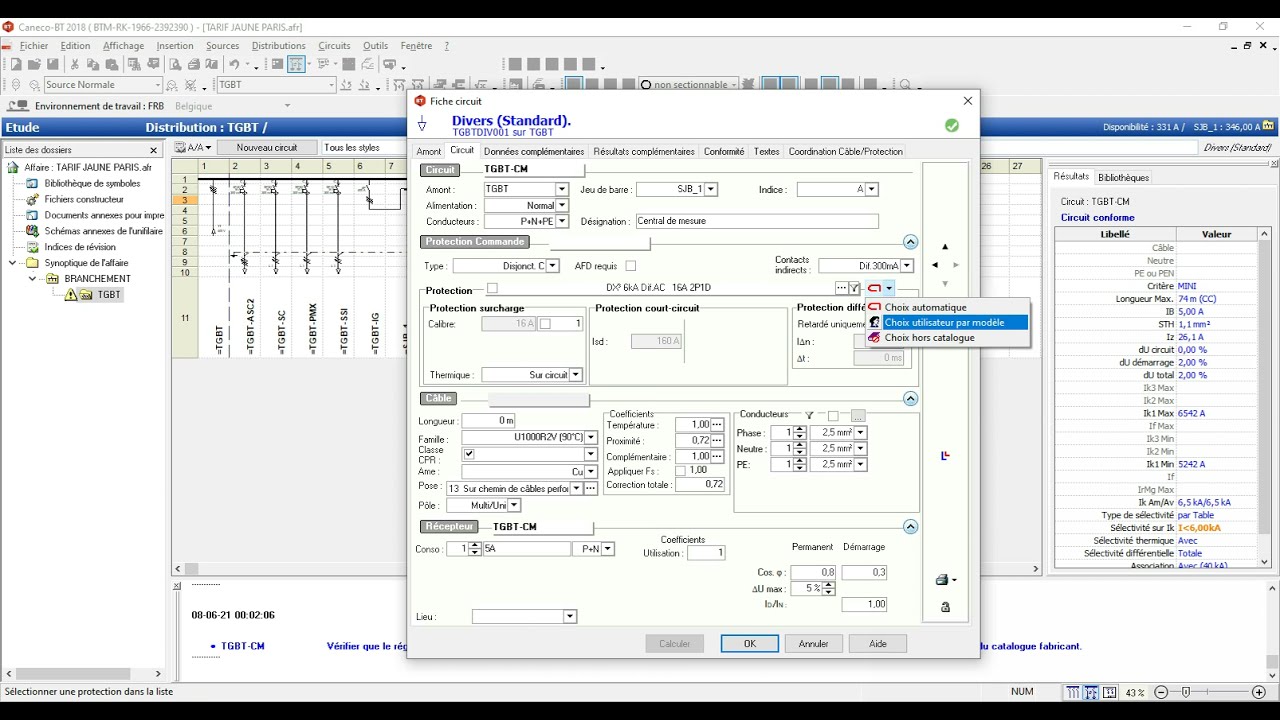Click the Undo arrow toolbar icon
This screenshot has height=720, width=1280.
click(233, 64)
